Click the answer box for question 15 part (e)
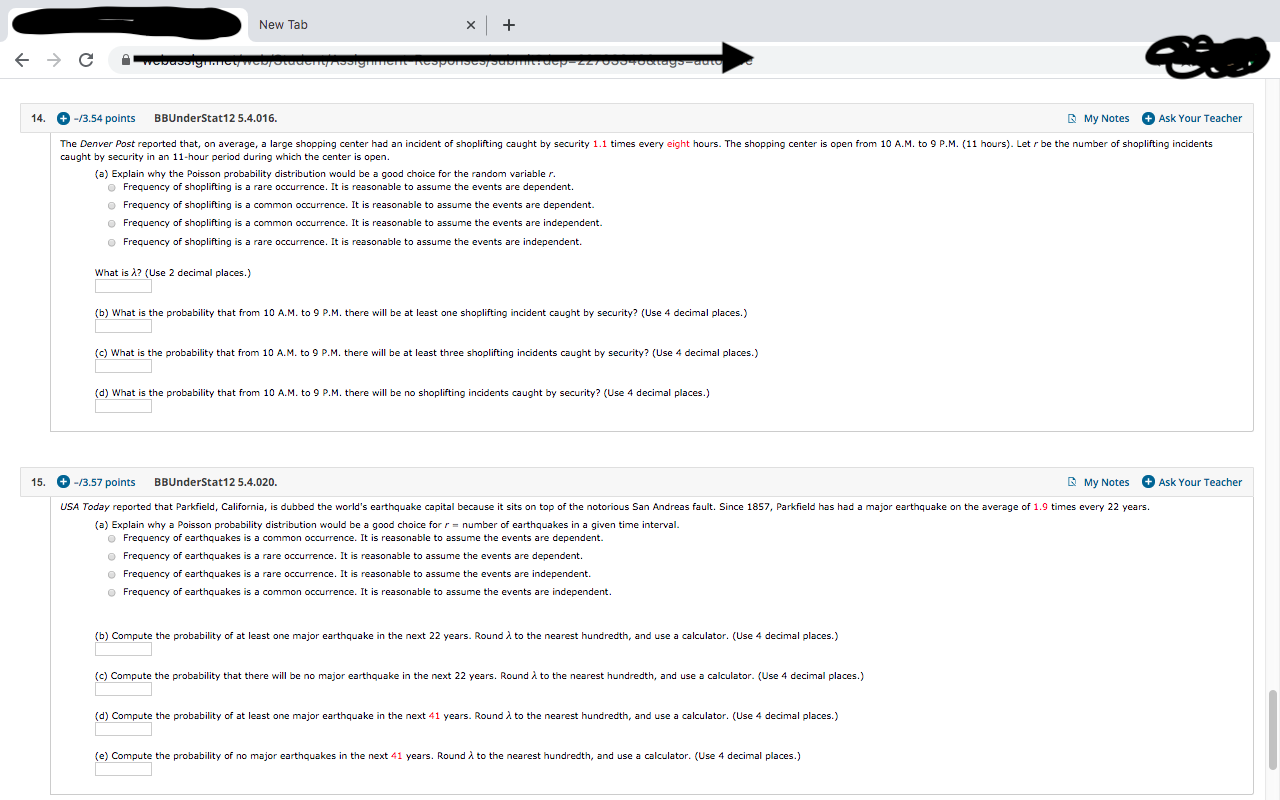This screenshot has height=800, width=1280. 122,769
